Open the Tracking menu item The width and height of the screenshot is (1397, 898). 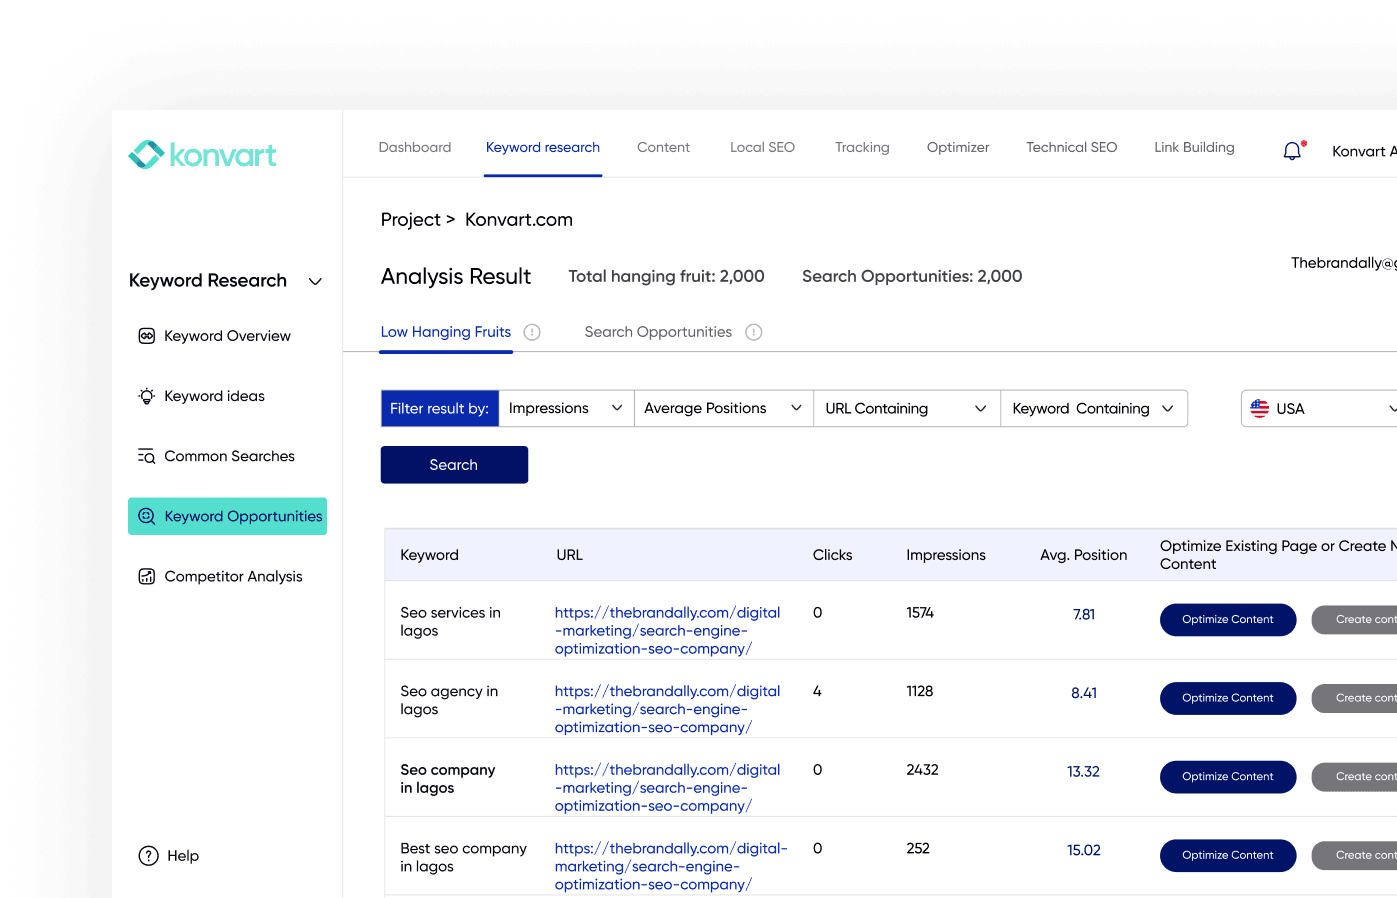click(861, 147)
